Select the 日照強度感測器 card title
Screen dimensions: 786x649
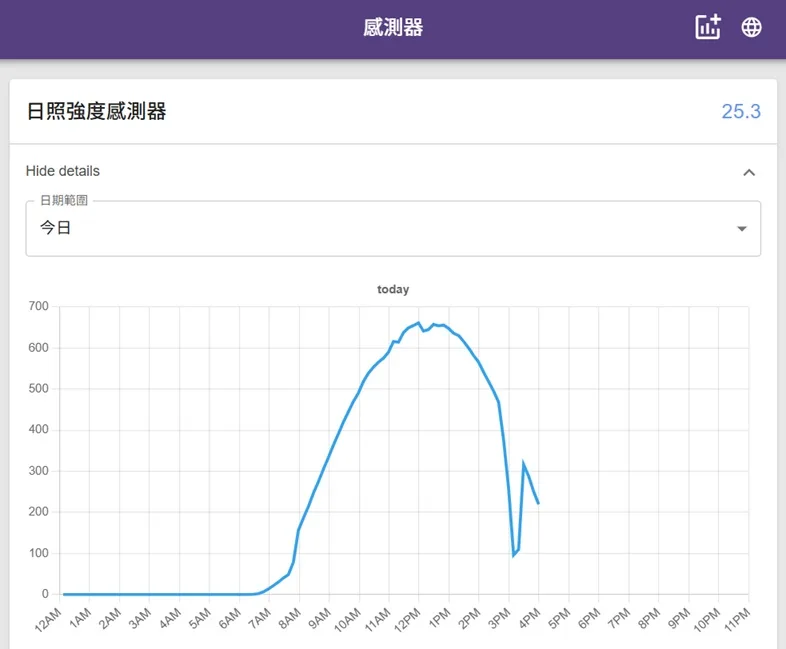[96, 111]
